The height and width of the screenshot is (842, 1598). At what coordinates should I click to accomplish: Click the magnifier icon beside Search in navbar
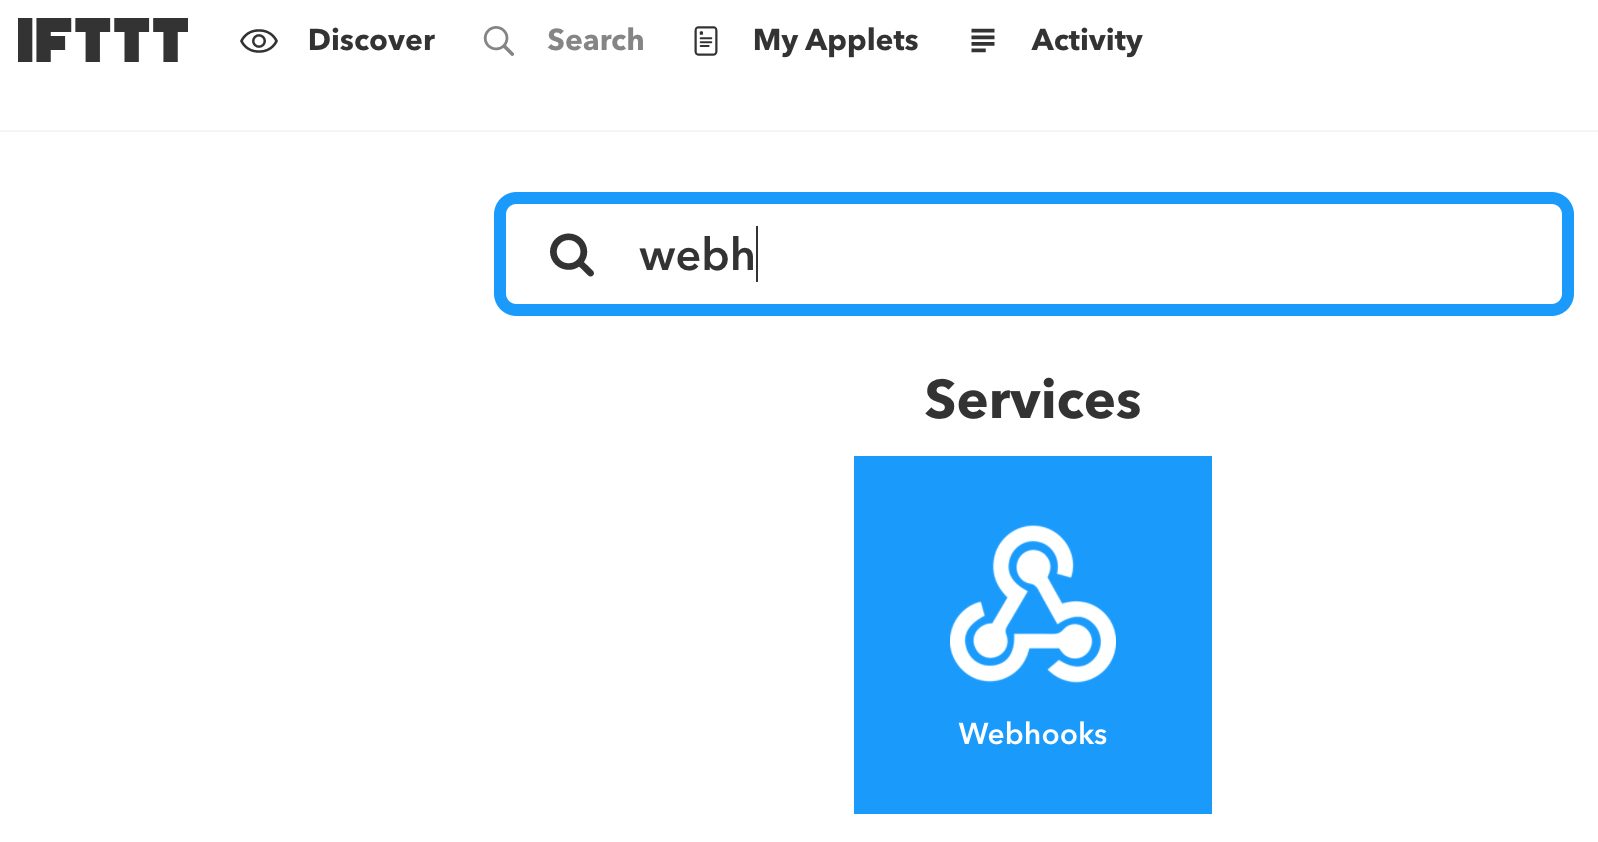coord(498,41)
